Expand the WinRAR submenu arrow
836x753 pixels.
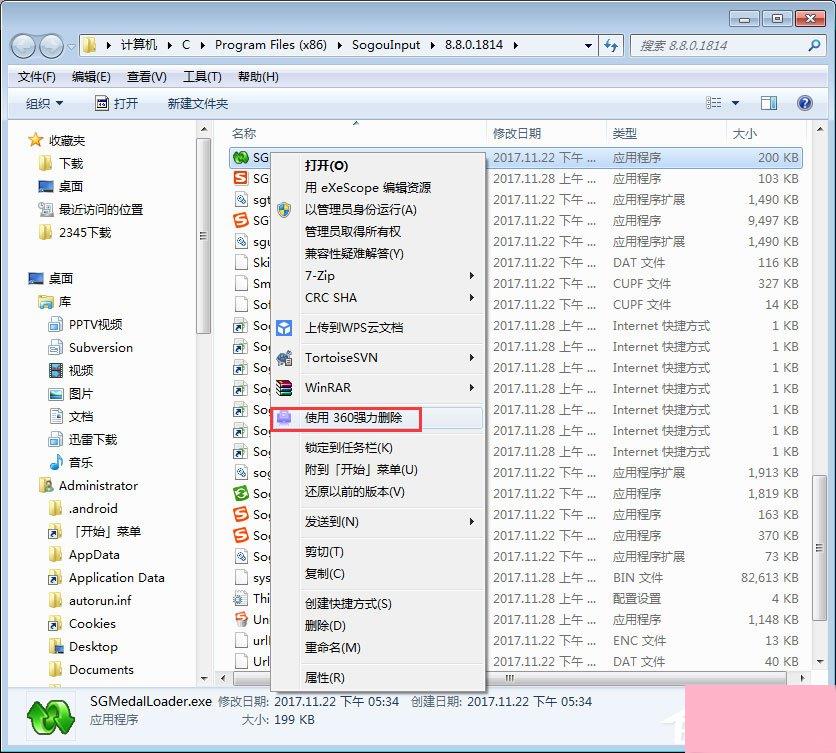[471, 388]
